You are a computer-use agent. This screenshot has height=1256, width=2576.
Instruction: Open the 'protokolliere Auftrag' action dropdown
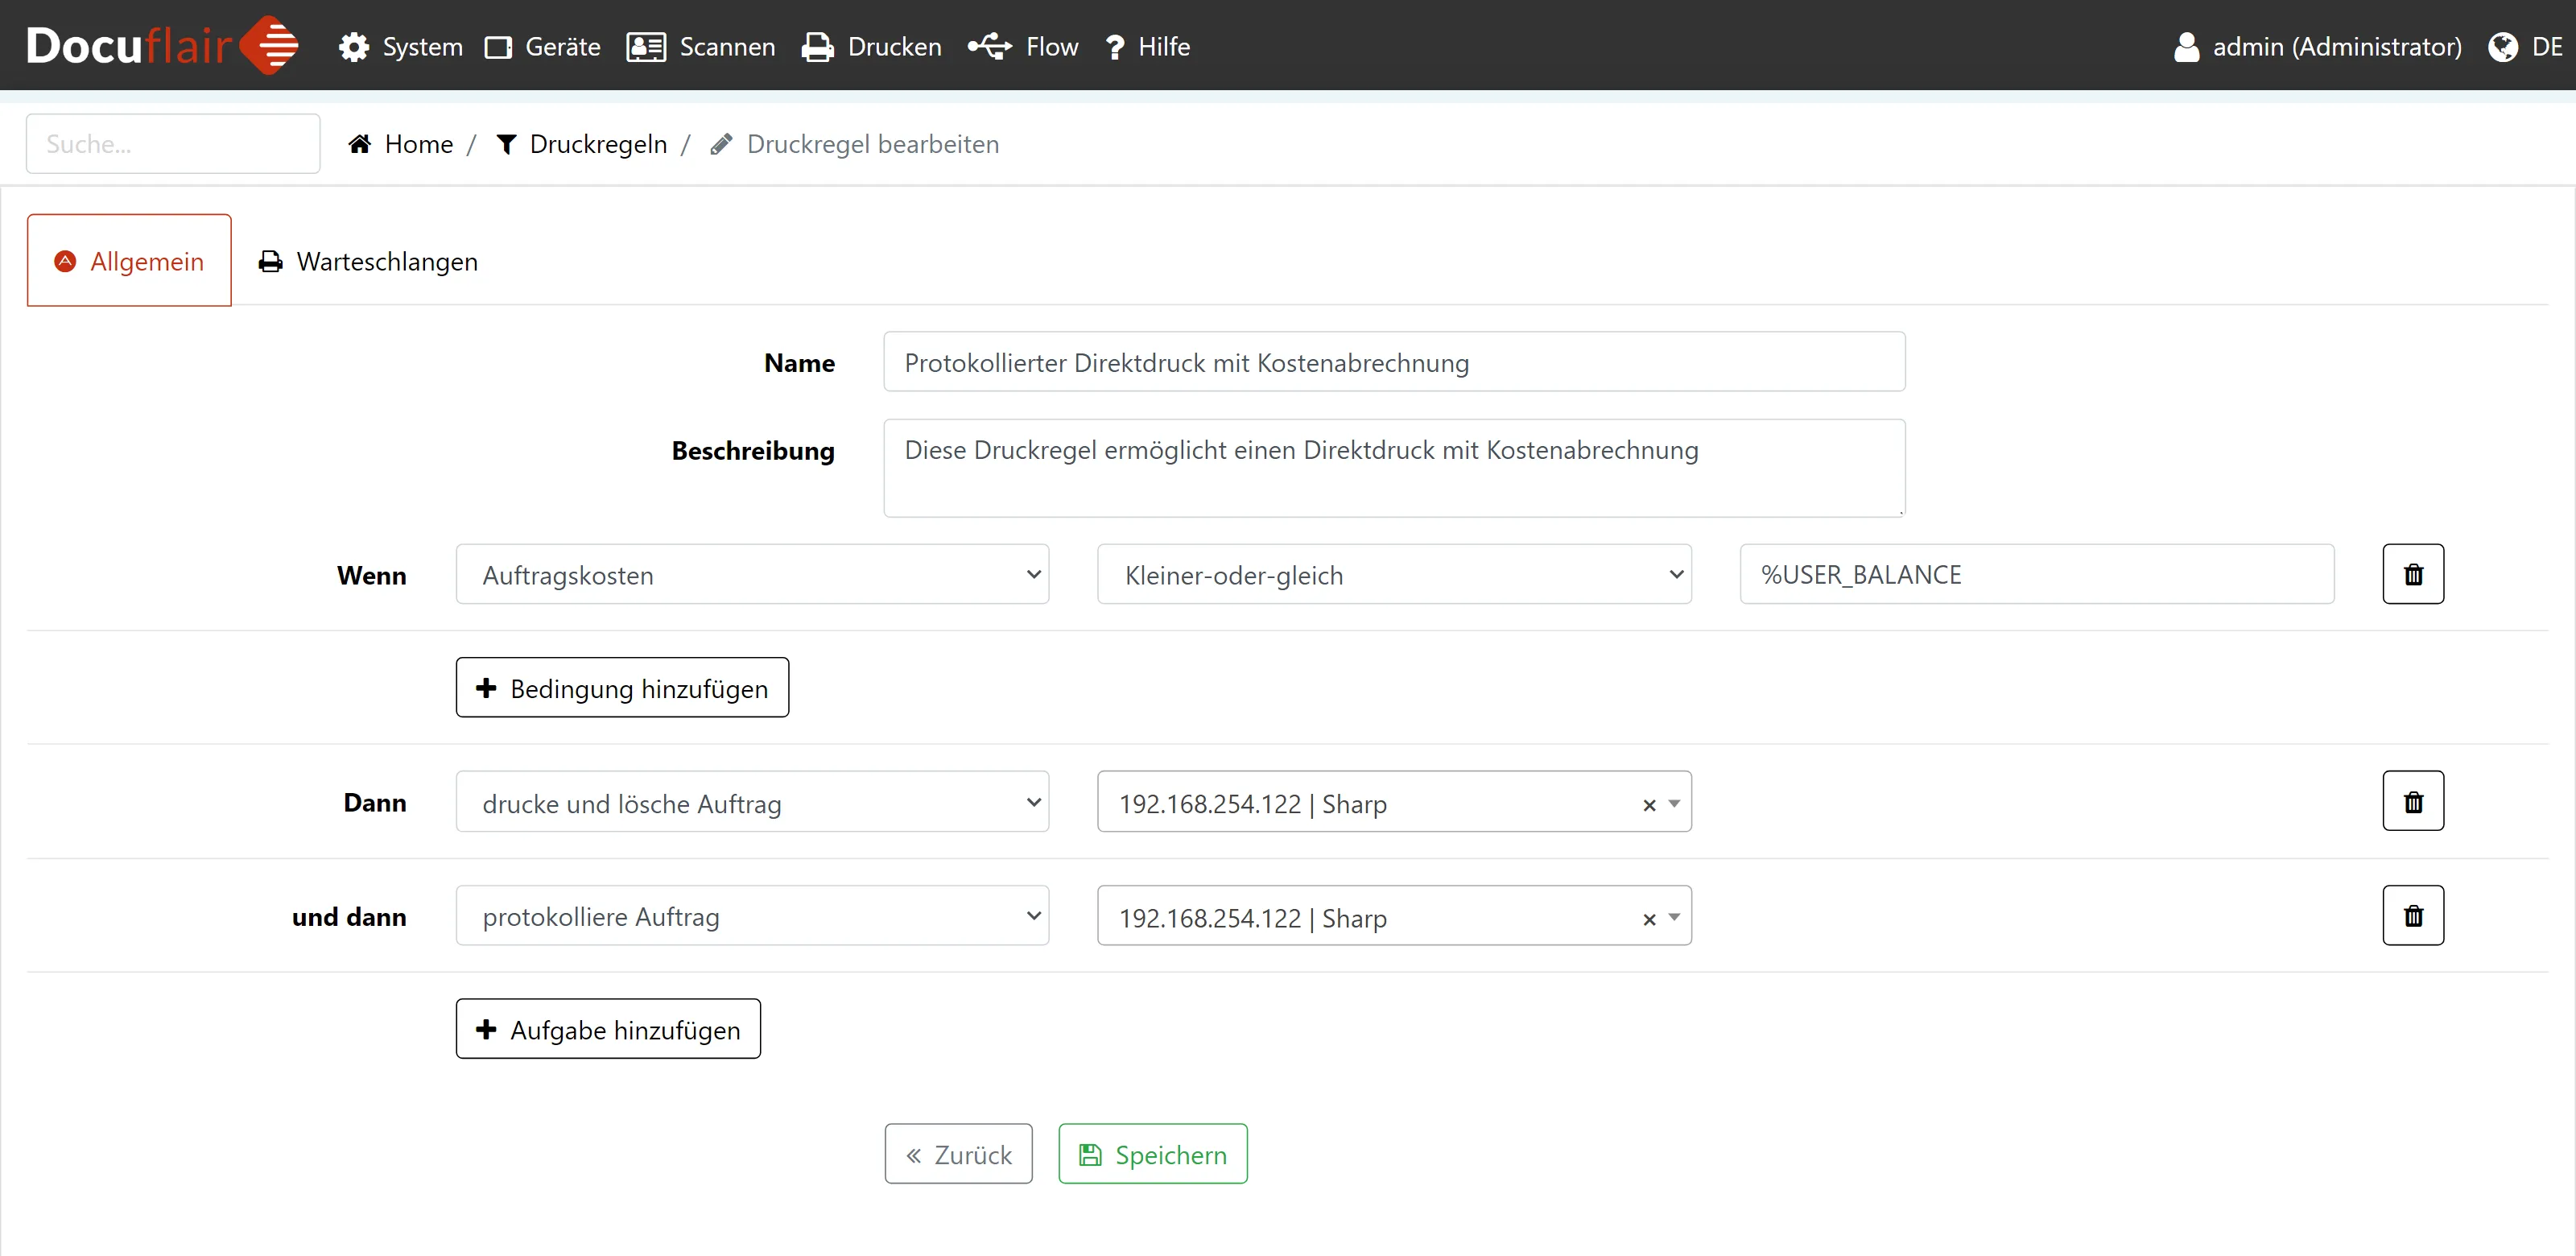752,916
